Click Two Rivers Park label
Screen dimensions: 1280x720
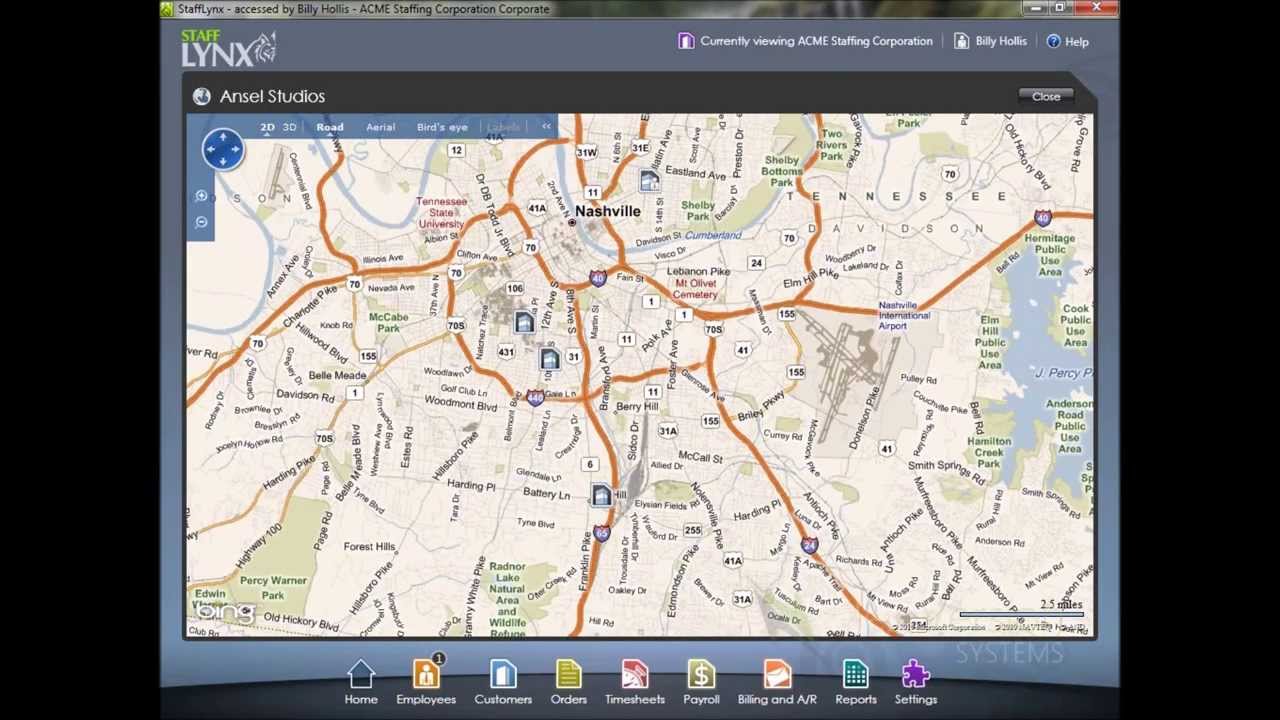pyautogui.click(x=831, y=144)
